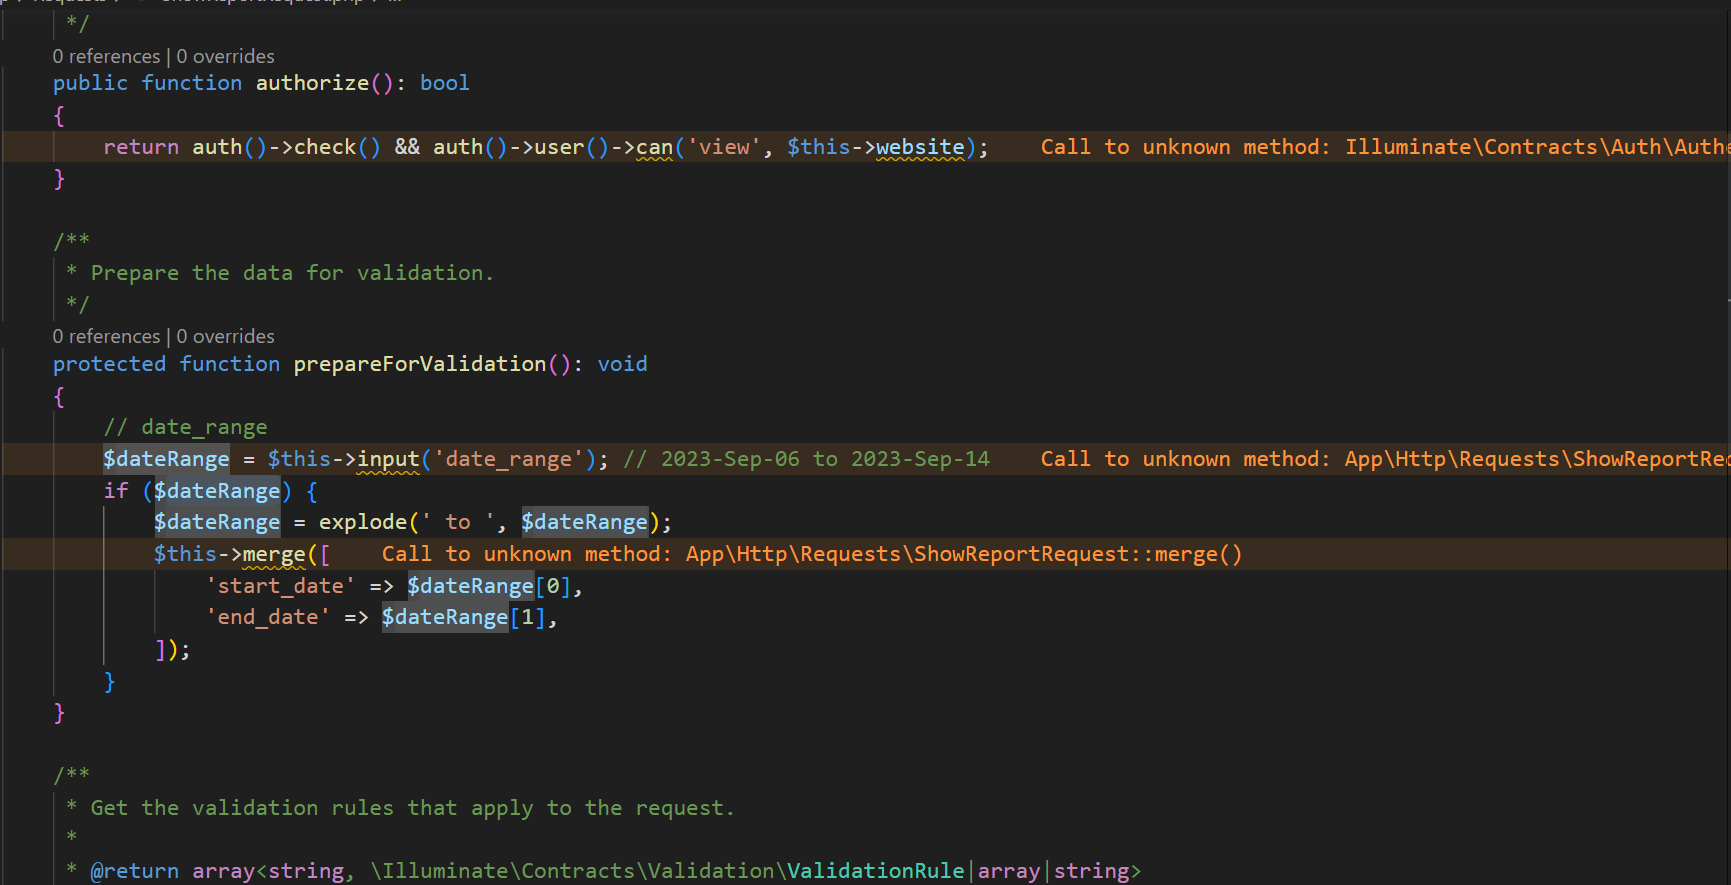
Task: Click the underlined 'website' property
Action: (919, 147)
